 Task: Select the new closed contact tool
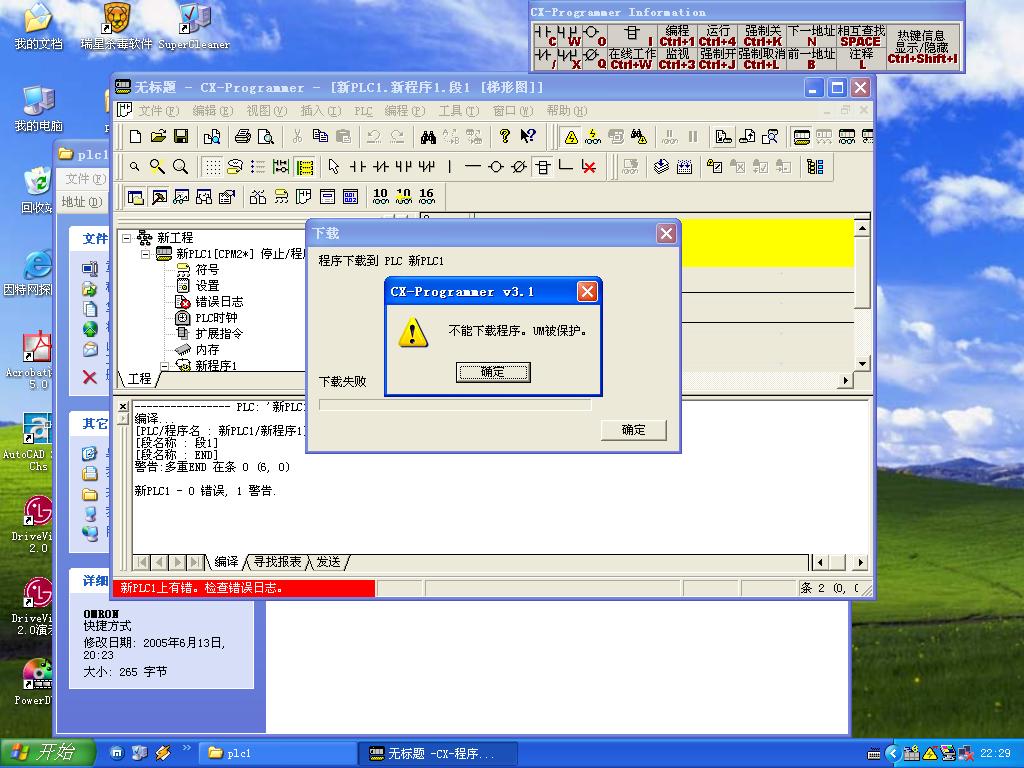(x=381, y=167)
